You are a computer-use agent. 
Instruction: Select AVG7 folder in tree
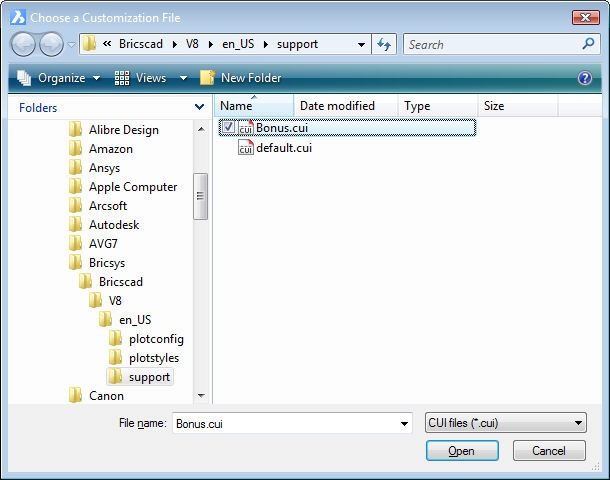(x=103, y=244)
